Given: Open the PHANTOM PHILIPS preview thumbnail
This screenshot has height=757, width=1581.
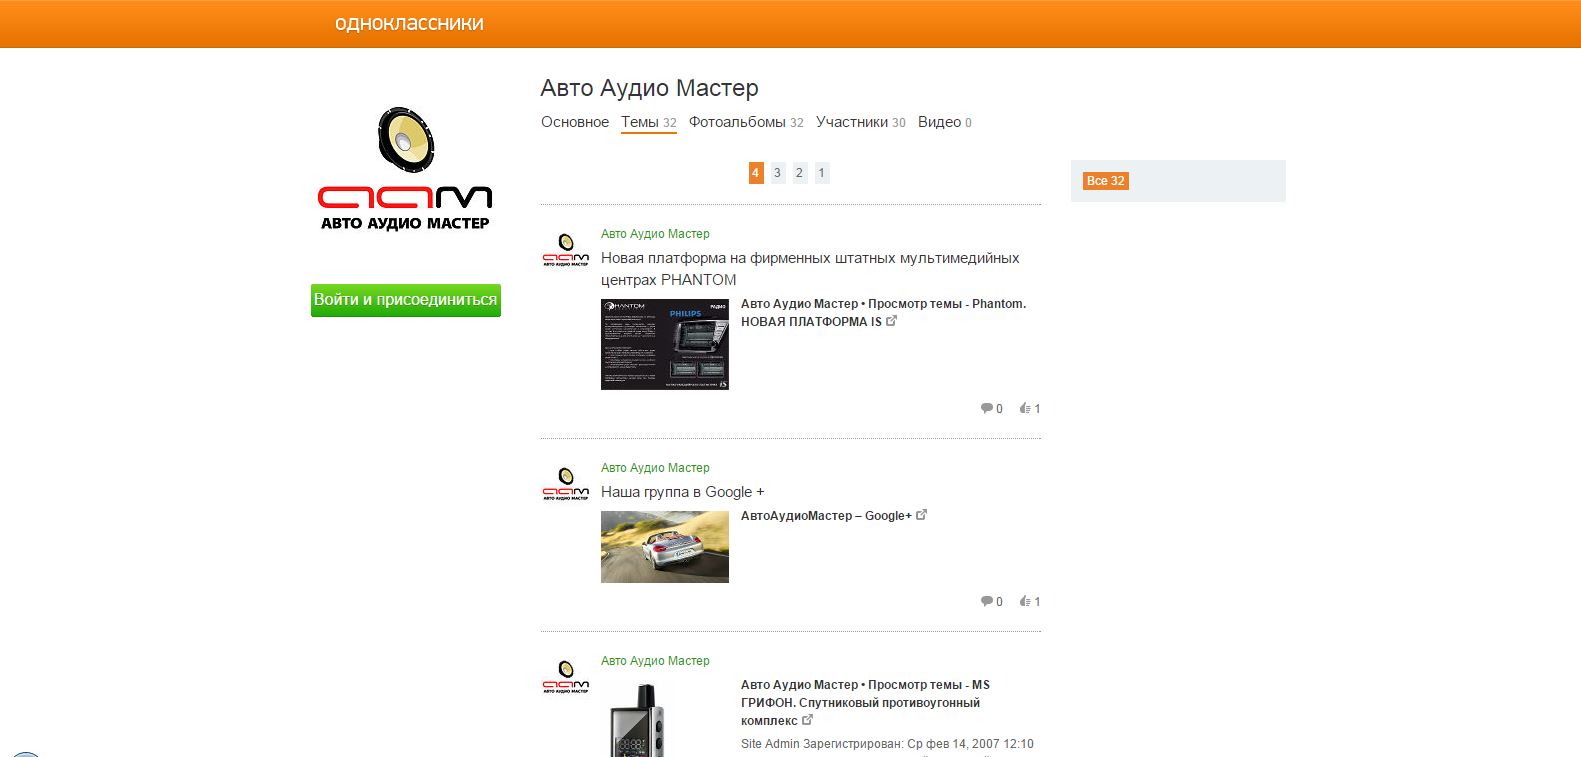Looking at the screenshot, I should (x=665, y=344).
